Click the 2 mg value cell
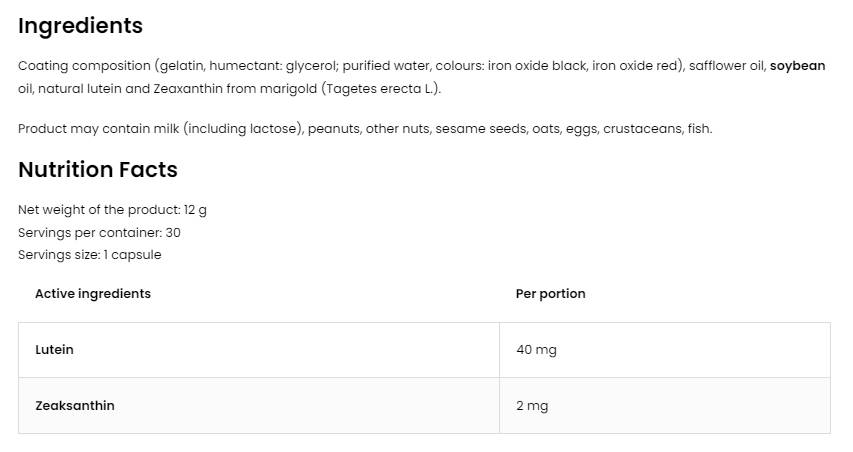The height and width of the screenshot is (452, 853). coord(532,406)
